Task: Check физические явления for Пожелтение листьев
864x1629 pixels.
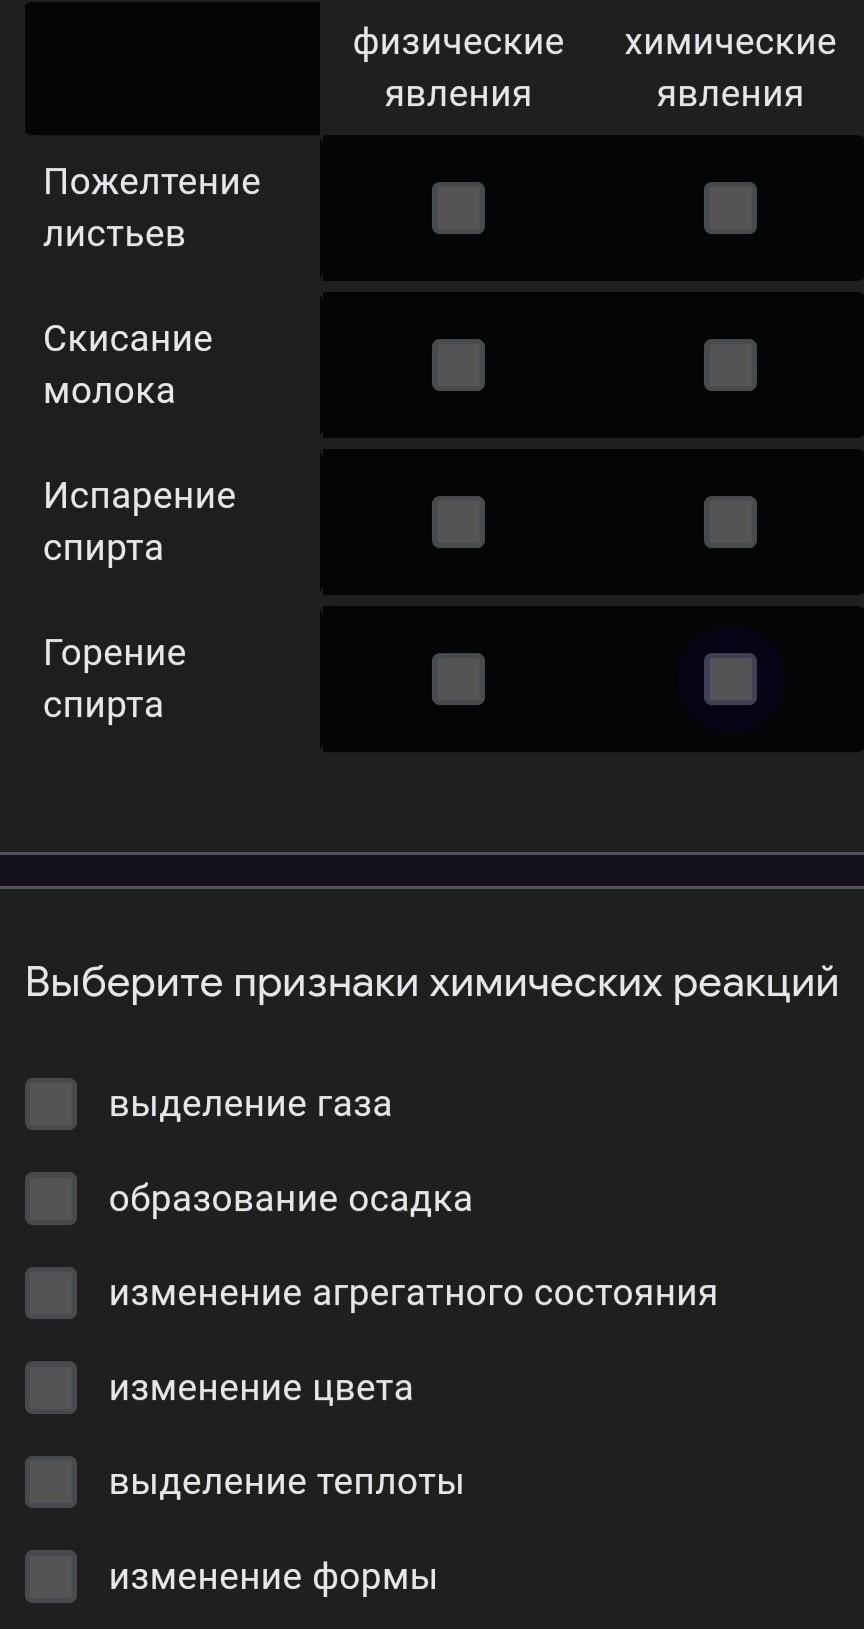Action: pos(458,208)
